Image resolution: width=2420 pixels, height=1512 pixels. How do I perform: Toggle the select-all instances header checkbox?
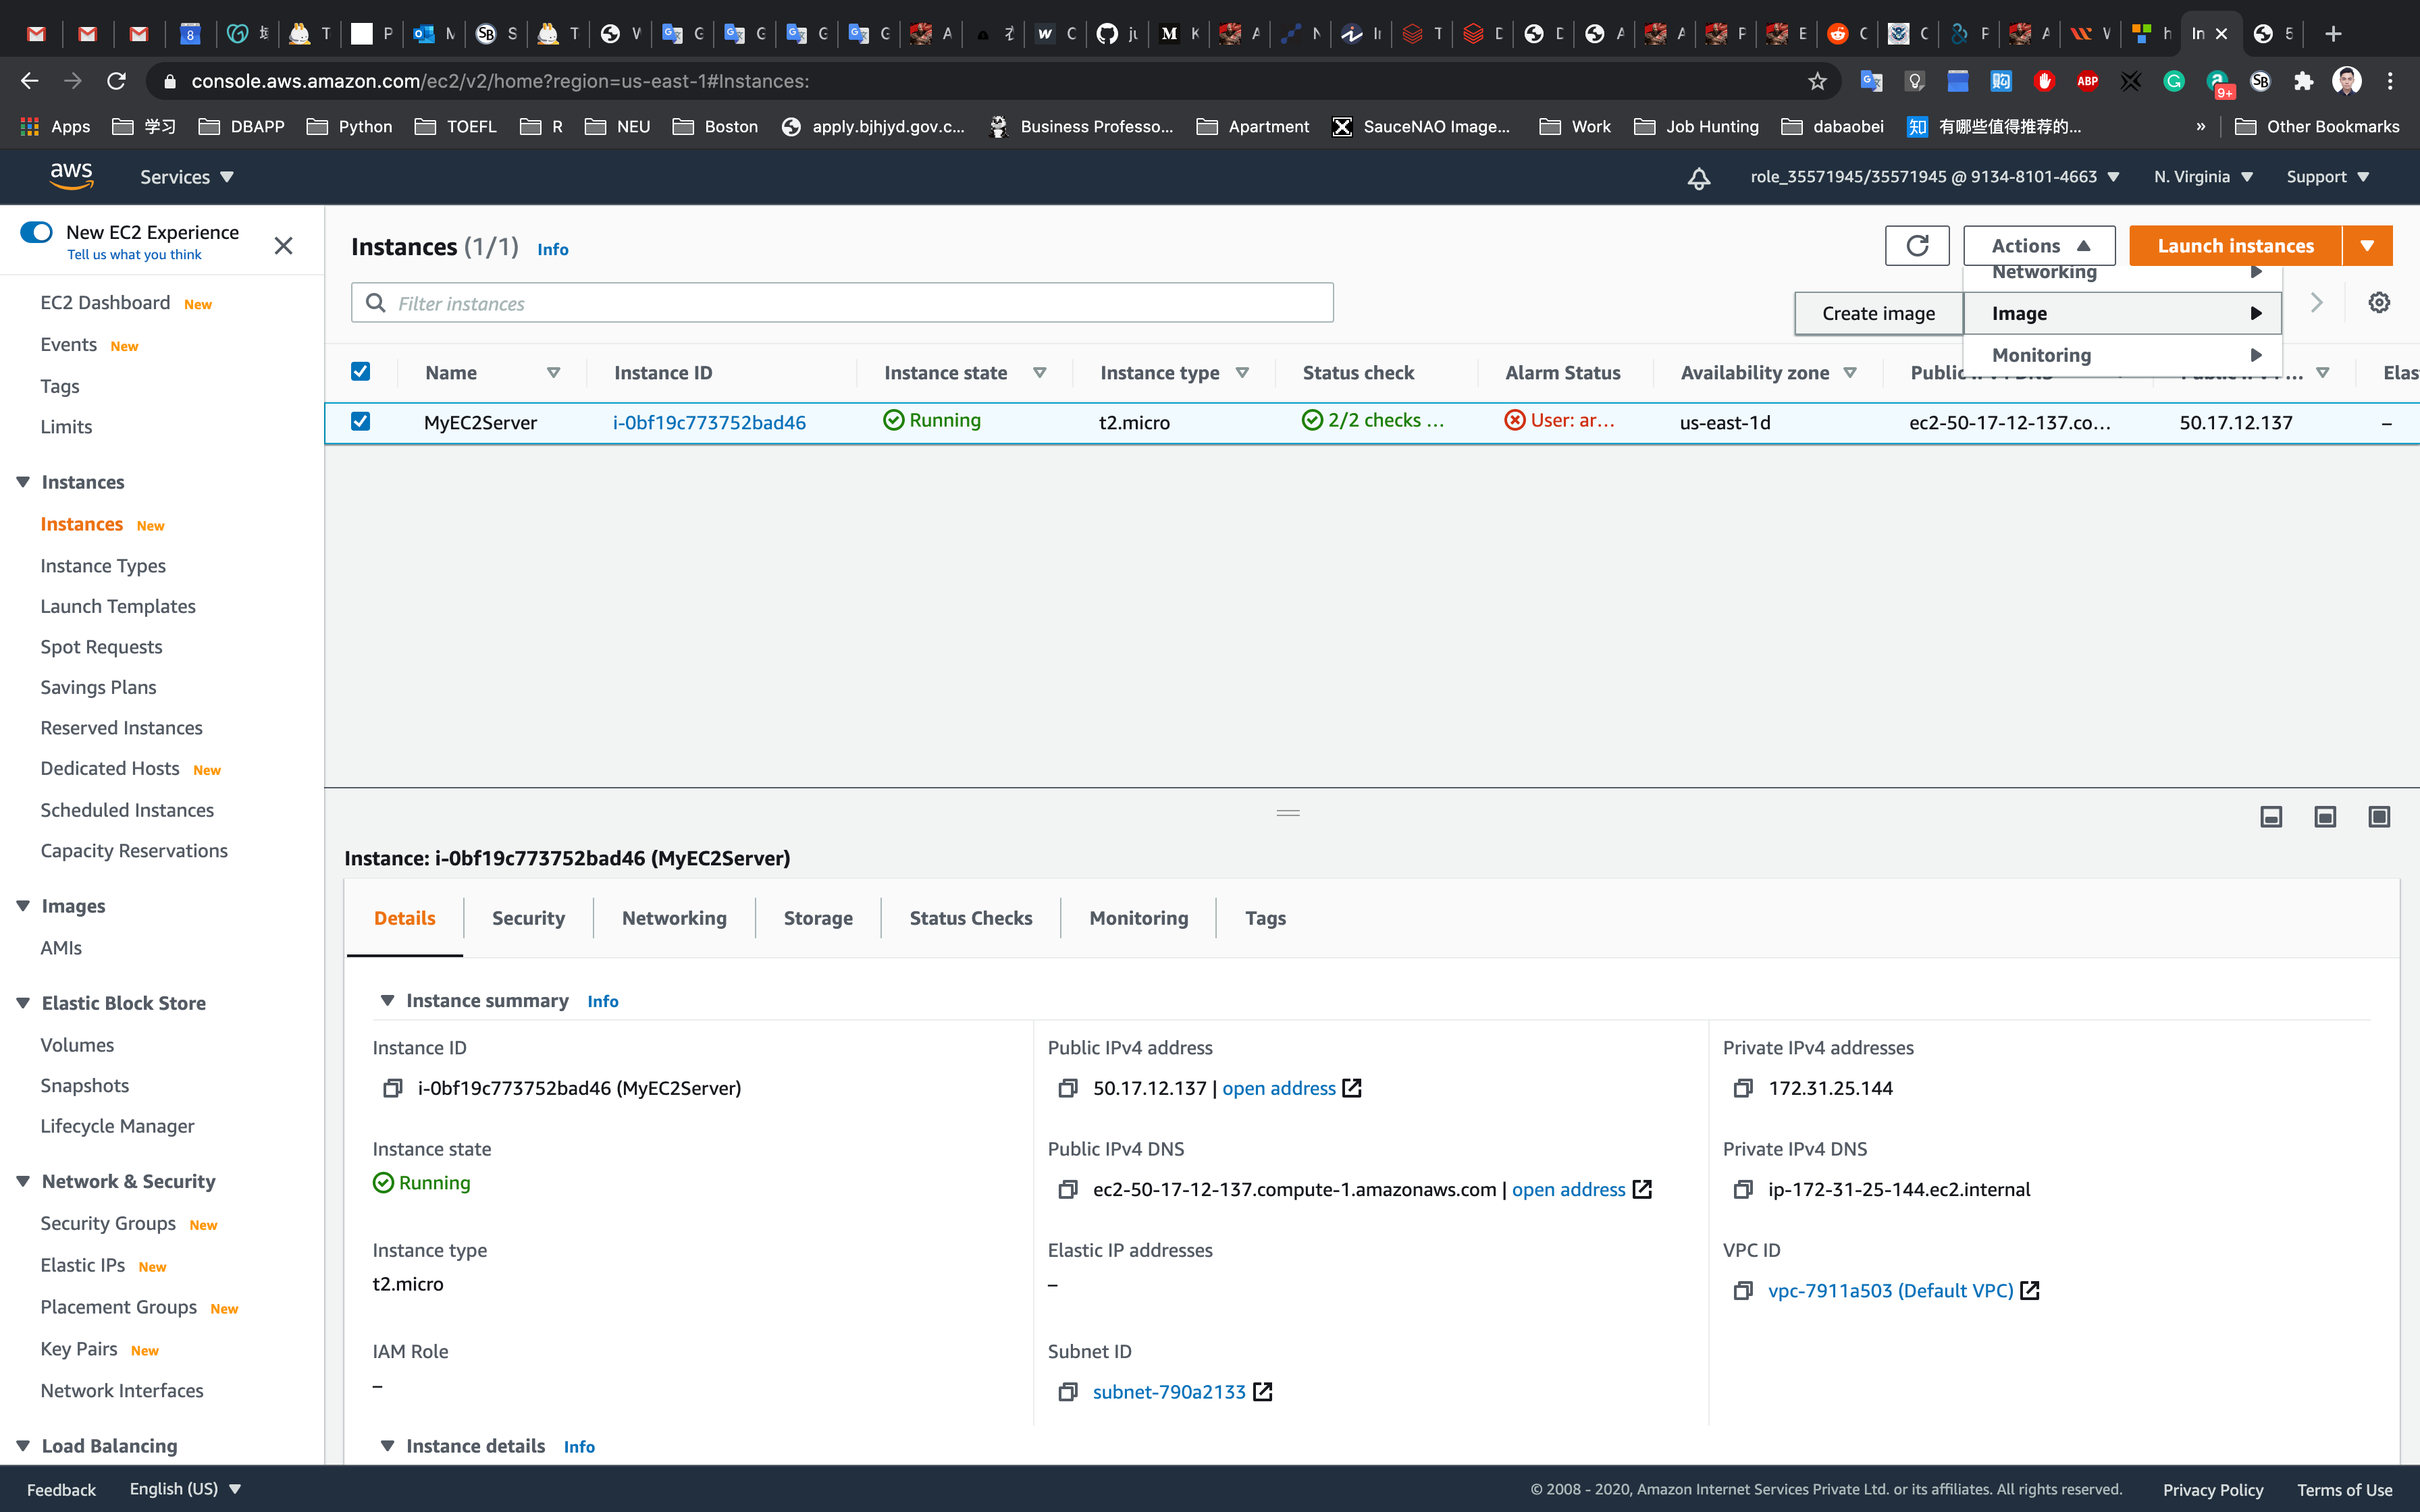tap(361, 372)
